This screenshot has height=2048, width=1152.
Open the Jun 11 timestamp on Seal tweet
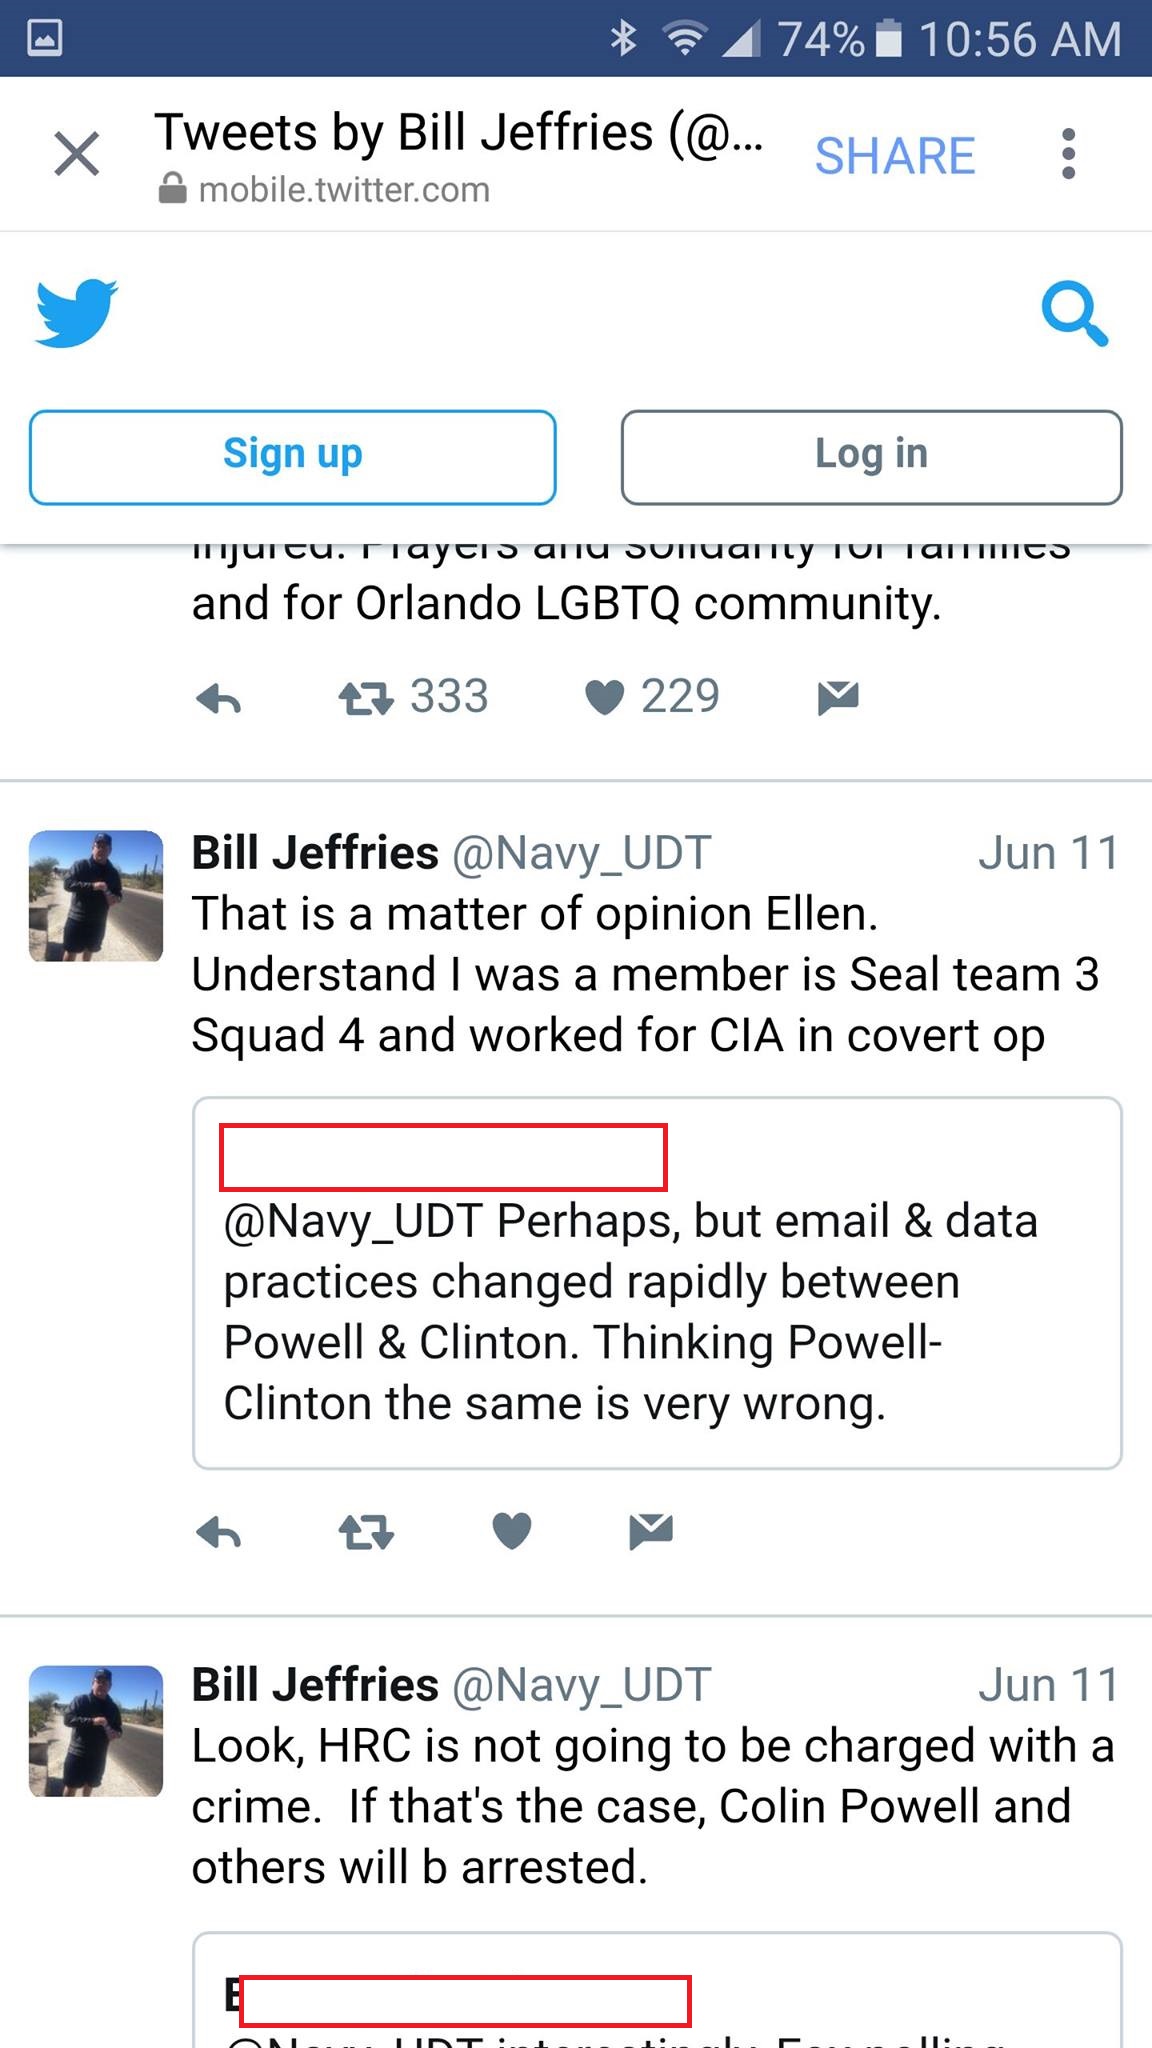tap(1047, 854)
